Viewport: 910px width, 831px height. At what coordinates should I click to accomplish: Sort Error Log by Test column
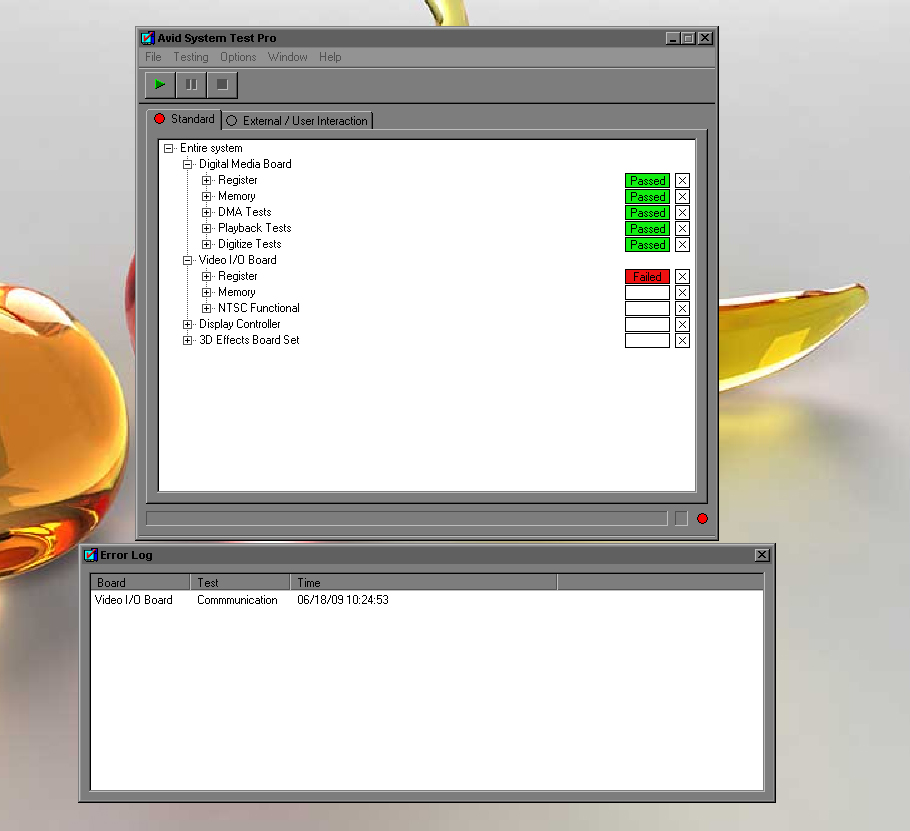pyautogui.click(x=240, y=583)
